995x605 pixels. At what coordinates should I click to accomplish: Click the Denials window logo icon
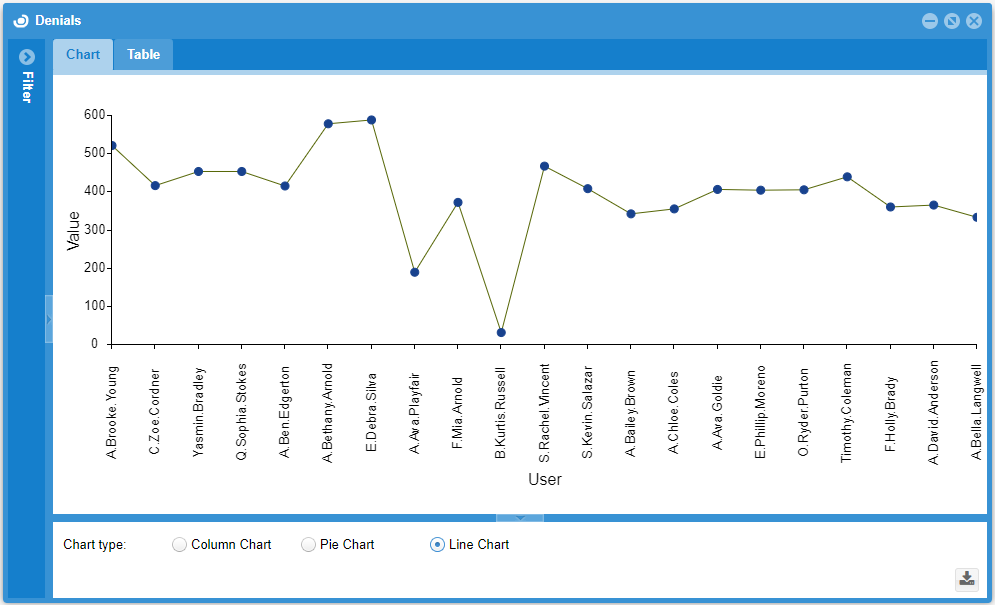[20, 20]
